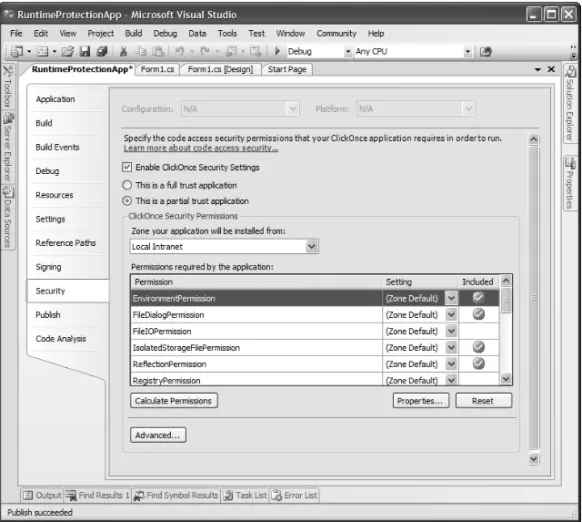This screenshot has height=522, width=582.
Task: Click the Permission column header
Action: pos(256,282)
